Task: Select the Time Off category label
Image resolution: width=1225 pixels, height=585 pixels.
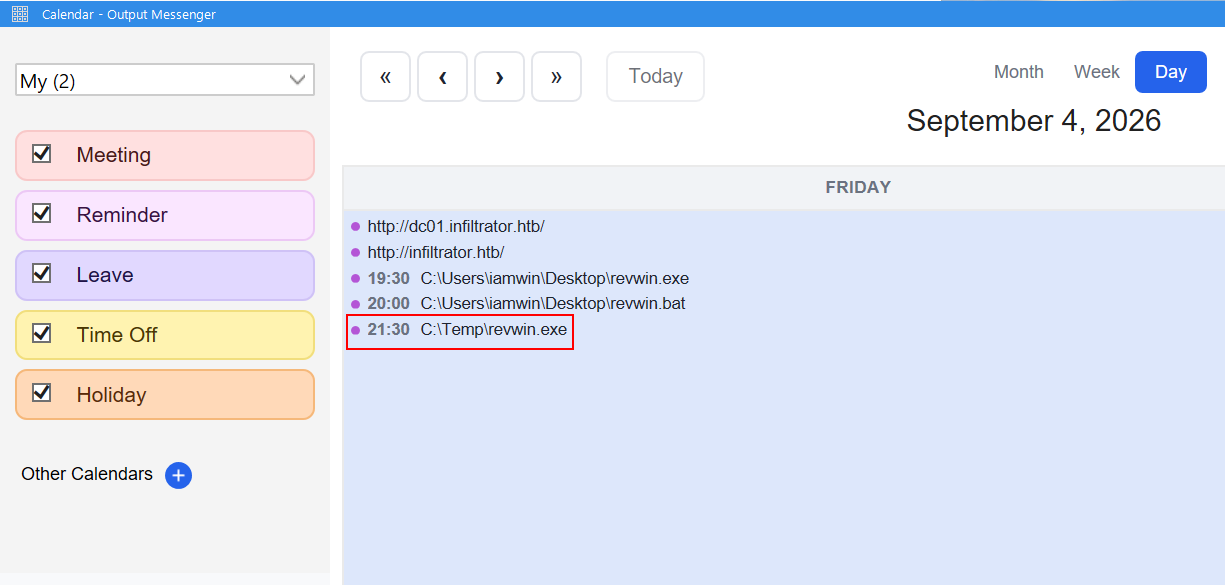Action: click(x=117, y=335)
